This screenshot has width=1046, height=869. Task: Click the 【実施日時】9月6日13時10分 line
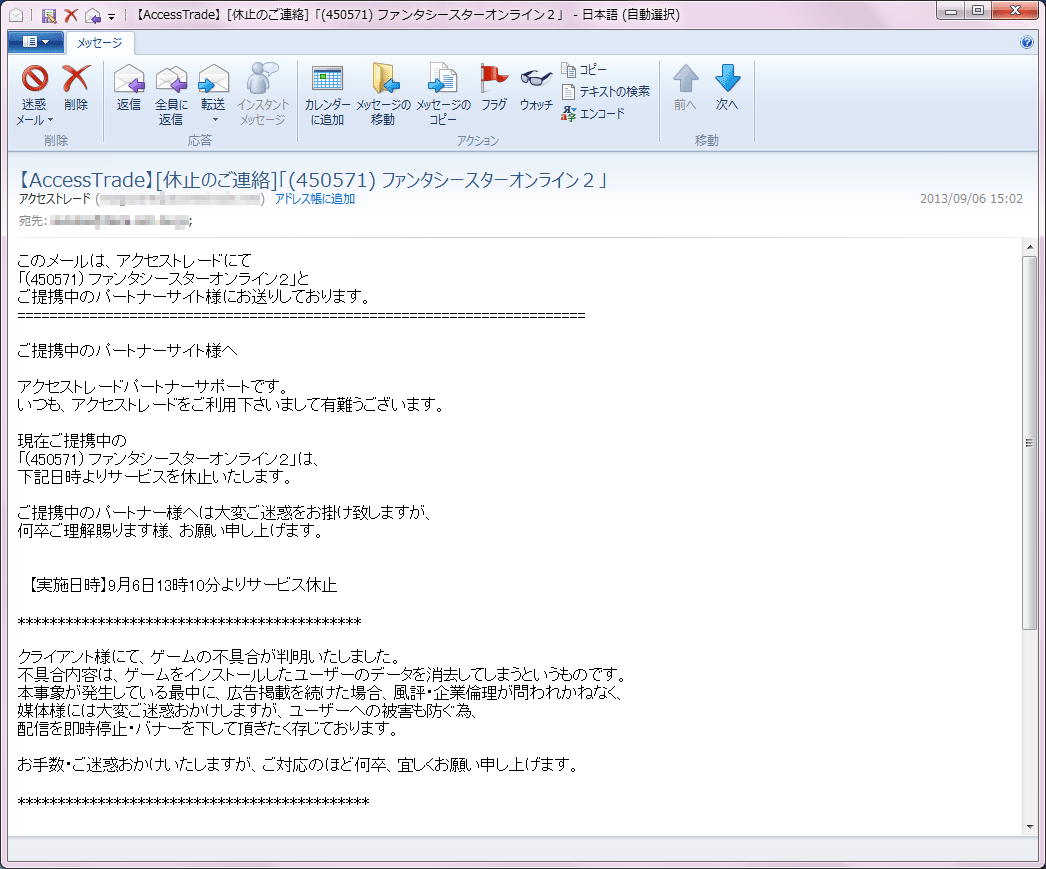(181, 586)
